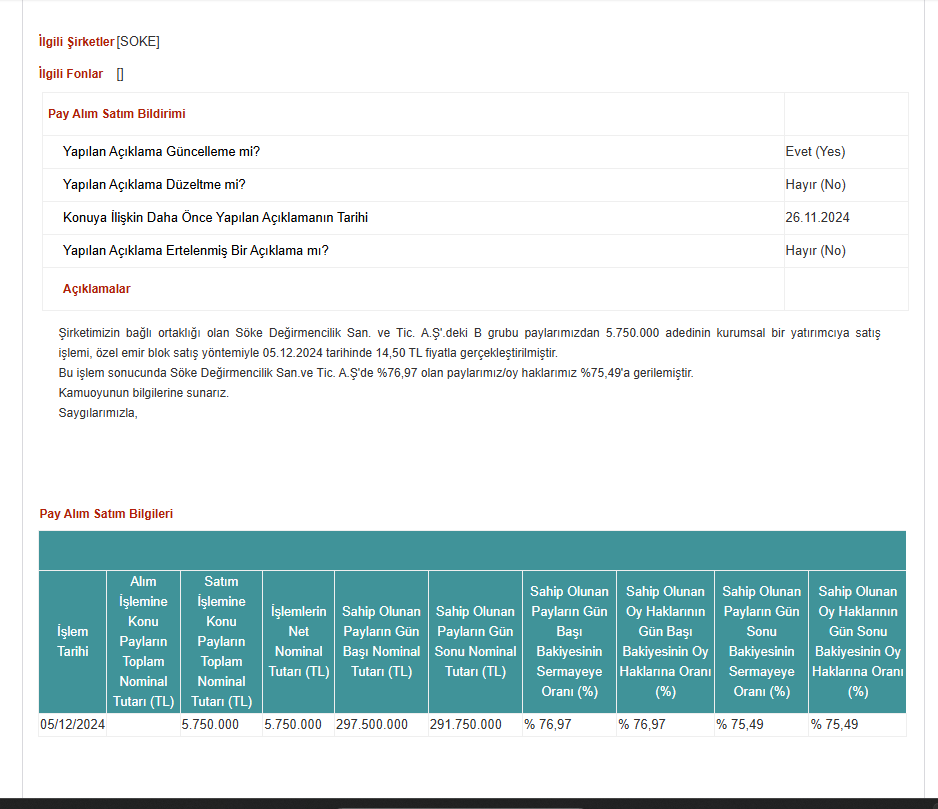
Task: Click the Açıklamalar heading
Action: point(96,288)
